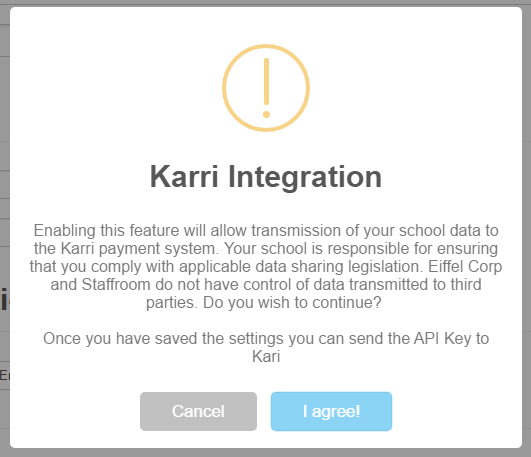The width and height of the screenshot is (531, 457).
Task: Click the grey overlay strip below the dialog
Action: [266, 453]
